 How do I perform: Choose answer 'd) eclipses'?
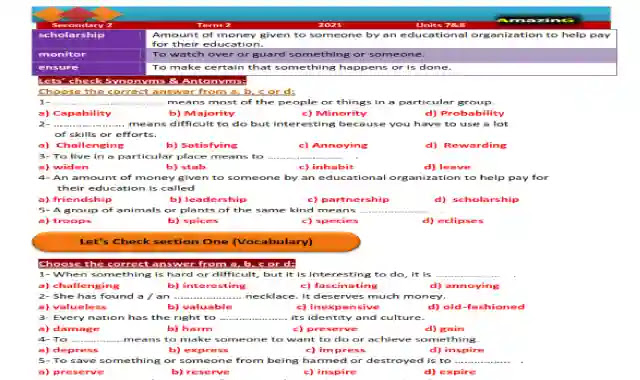pos(453,221)
